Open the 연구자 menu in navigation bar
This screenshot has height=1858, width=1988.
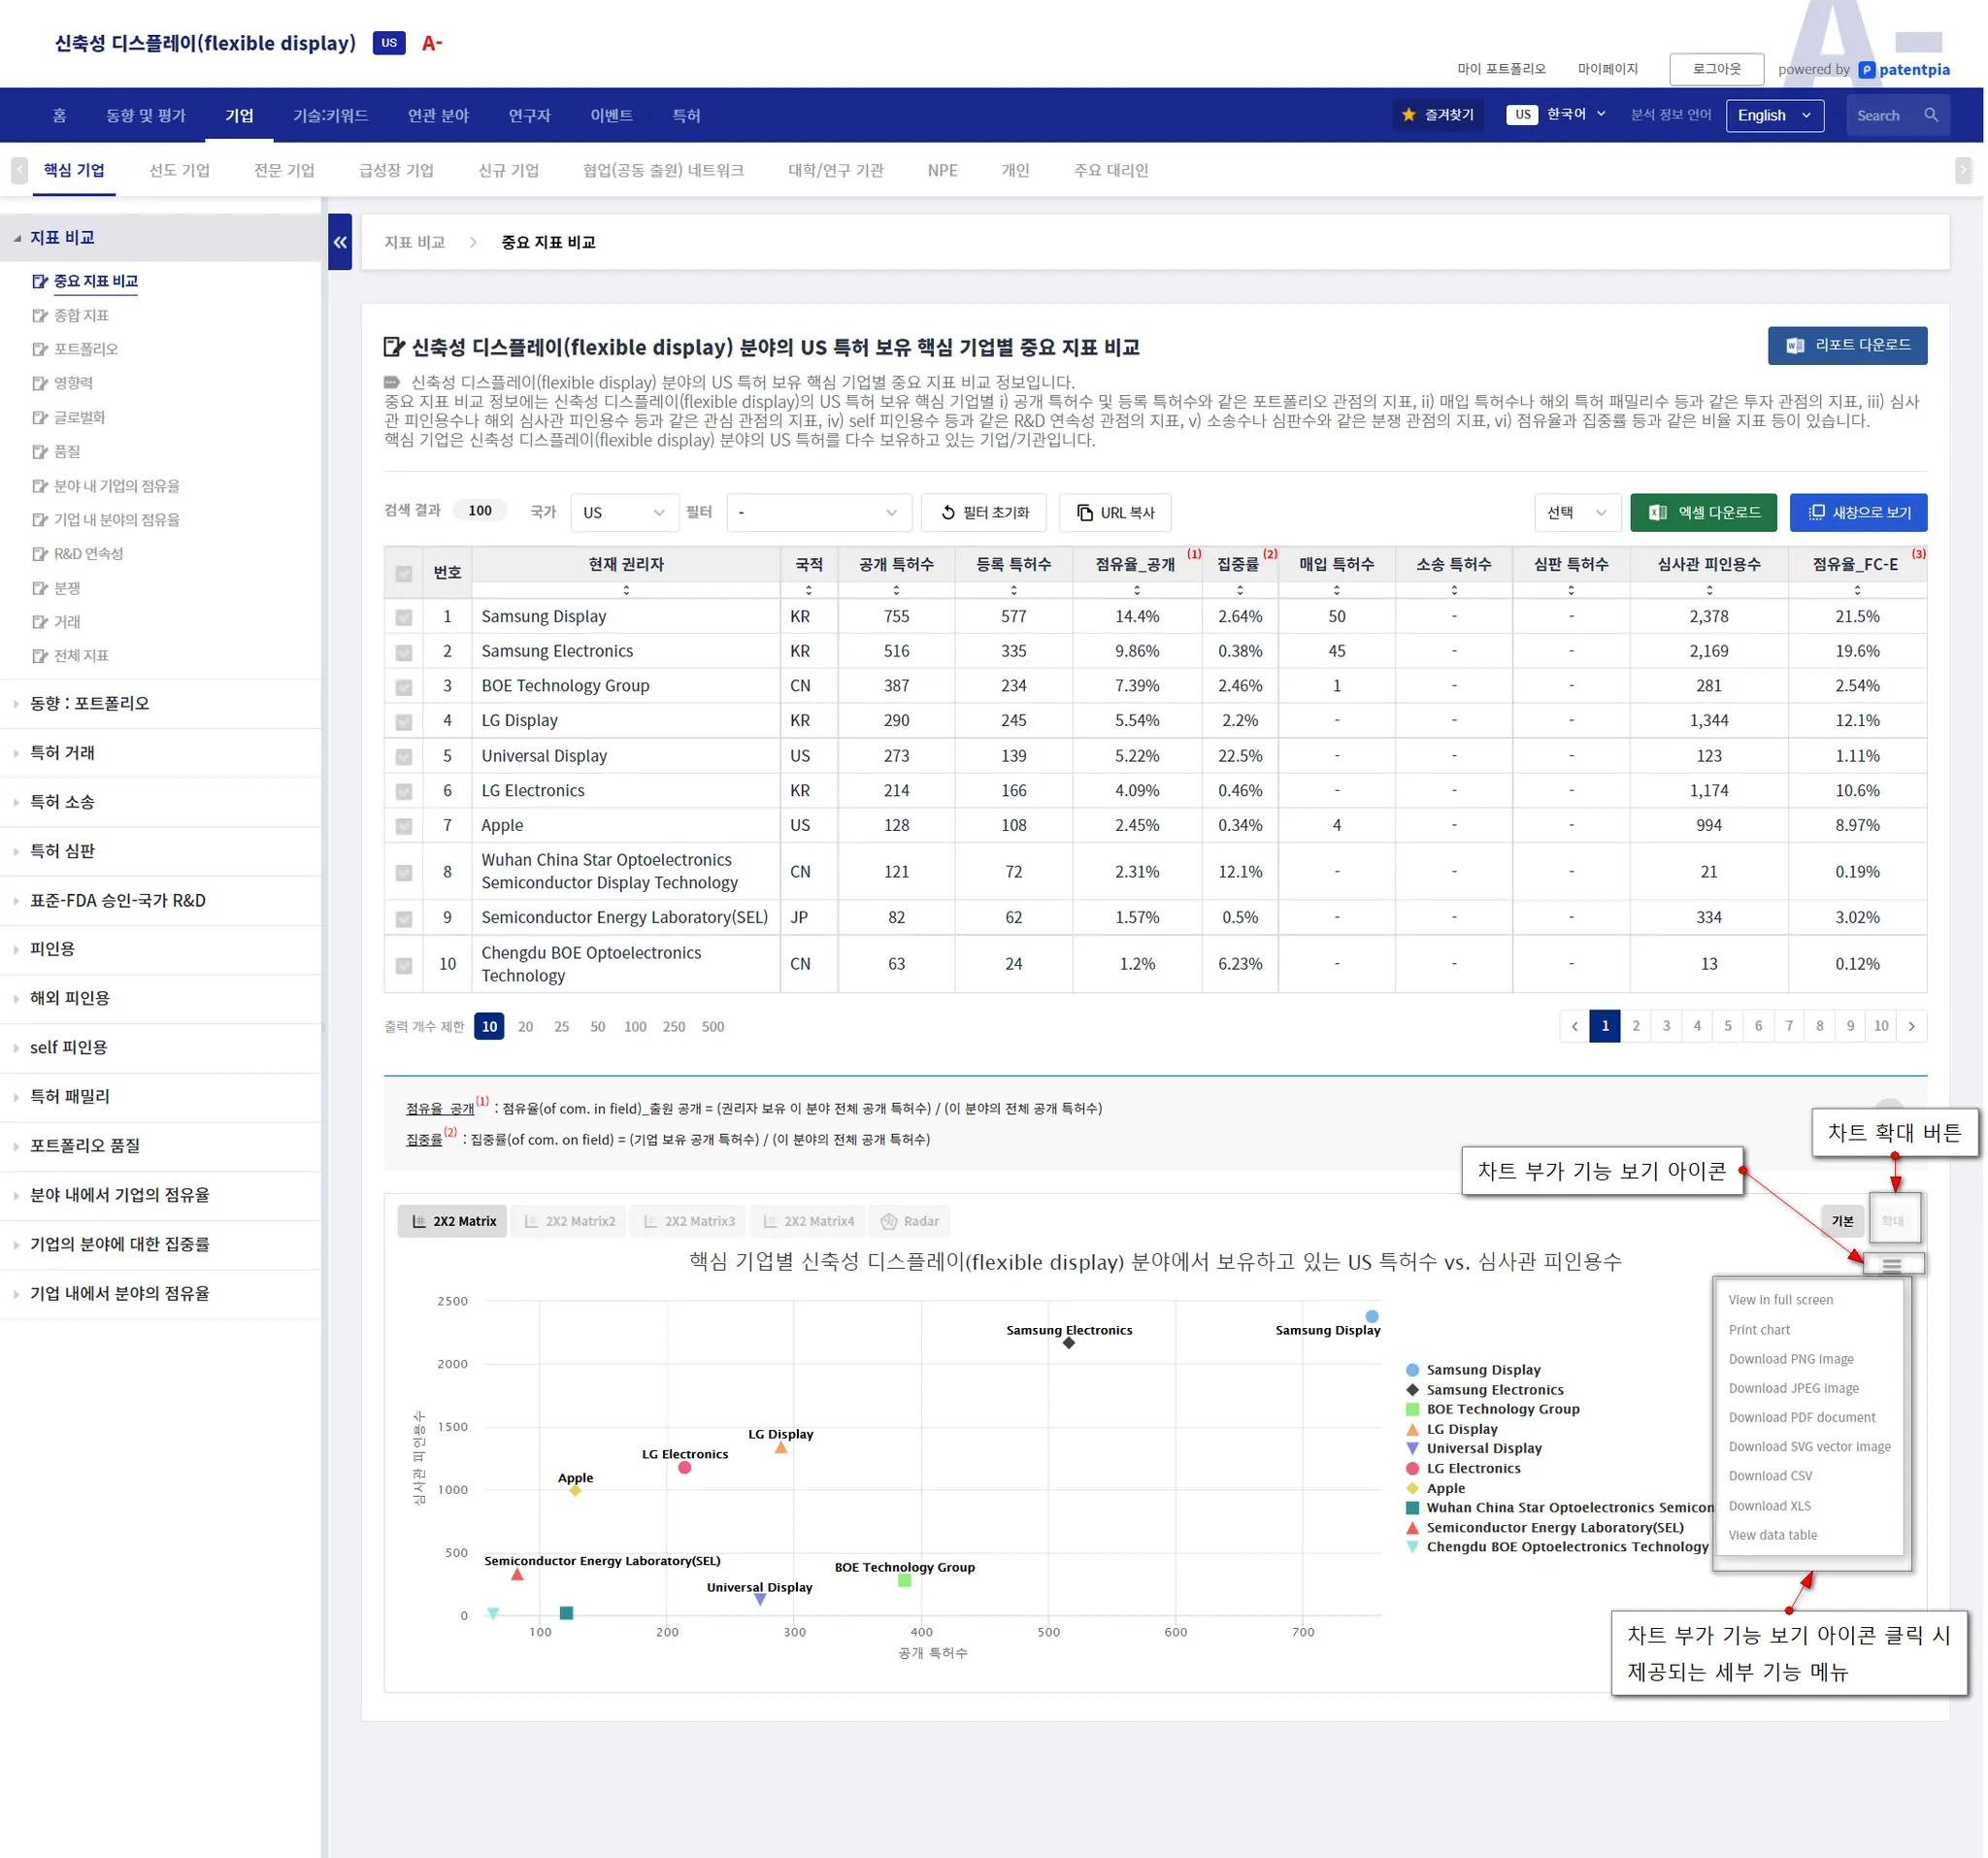point(529,116)
